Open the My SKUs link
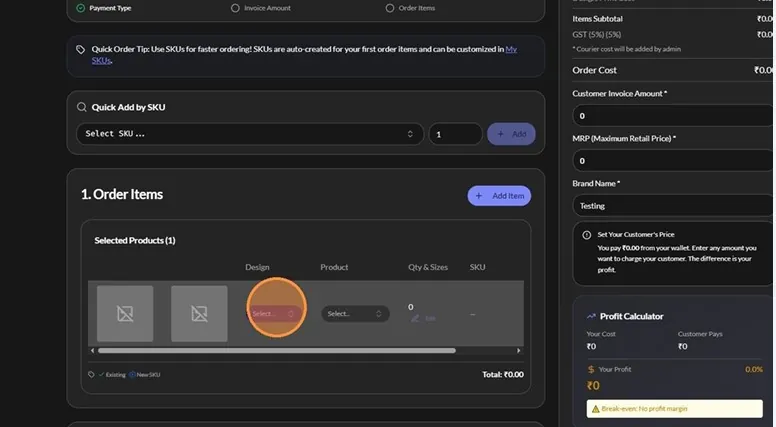This screenshot has height=427, width=776. [x=304, y=54]
